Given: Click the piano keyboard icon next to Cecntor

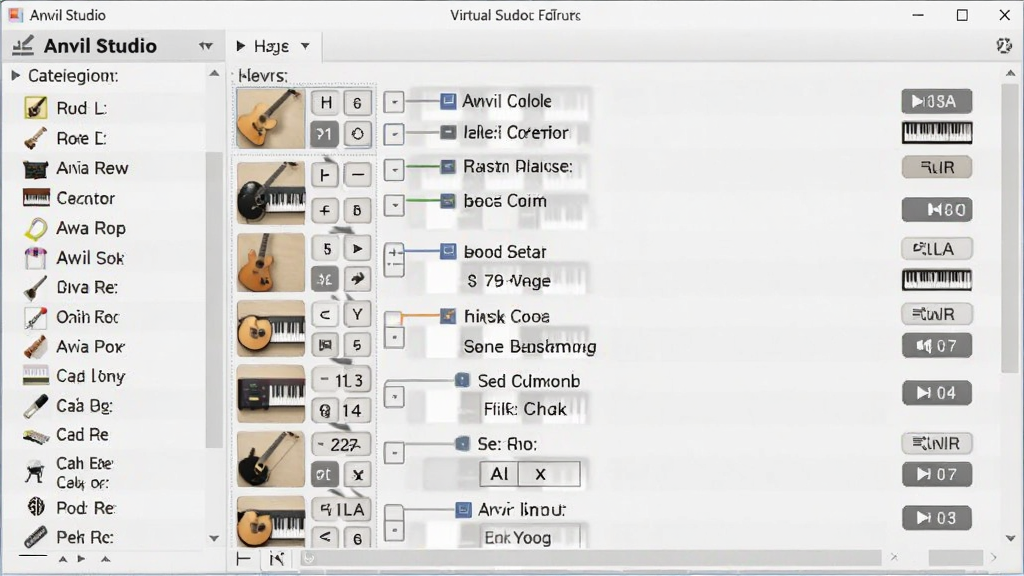Looking at the screenshot, I should click(36, 198).
